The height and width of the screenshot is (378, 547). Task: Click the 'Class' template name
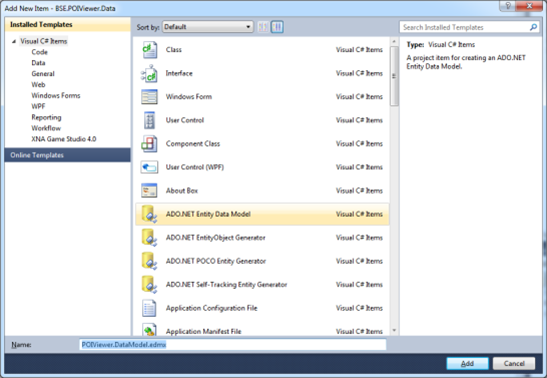point(174,50)
